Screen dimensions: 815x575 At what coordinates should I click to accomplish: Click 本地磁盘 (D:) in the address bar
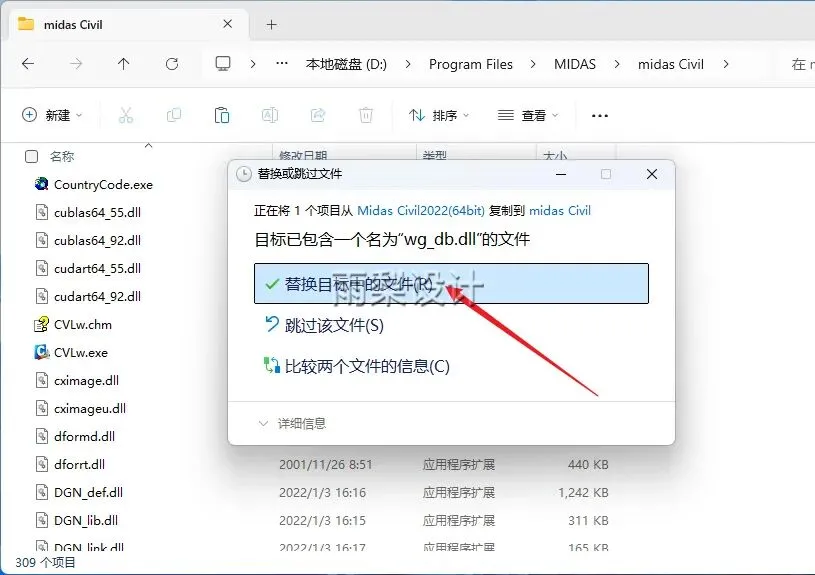pos(346,64)
